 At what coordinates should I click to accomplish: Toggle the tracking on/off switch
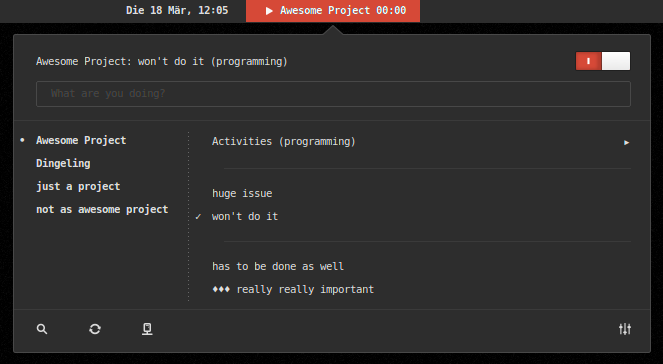click(x=603, y=61)
